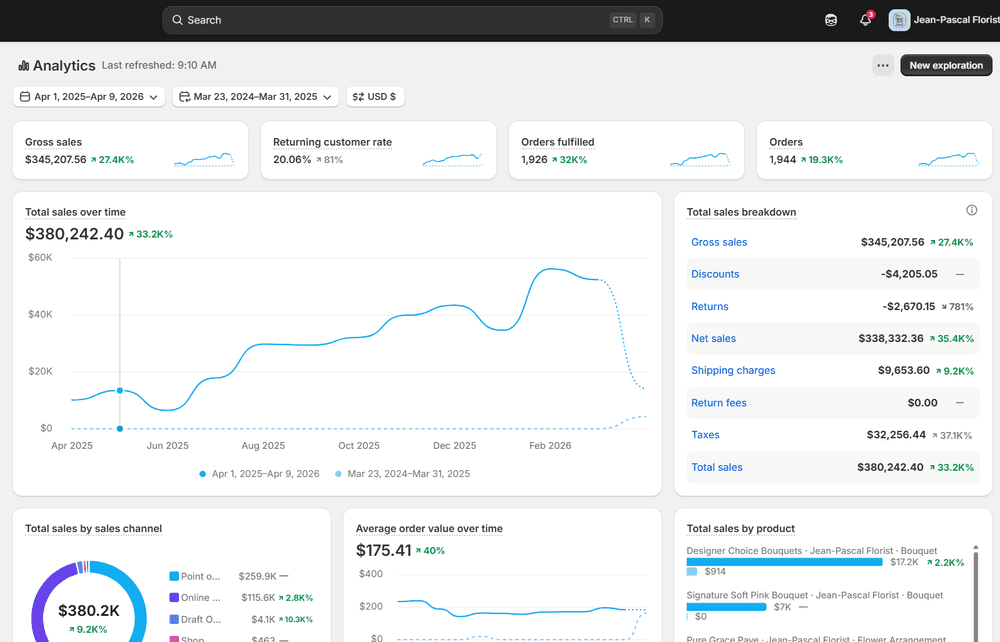Image resolution: width=1000 pixels, height=642 pixels.
Task: Follow the Net sales breakdown link
Action: (713, 338)
